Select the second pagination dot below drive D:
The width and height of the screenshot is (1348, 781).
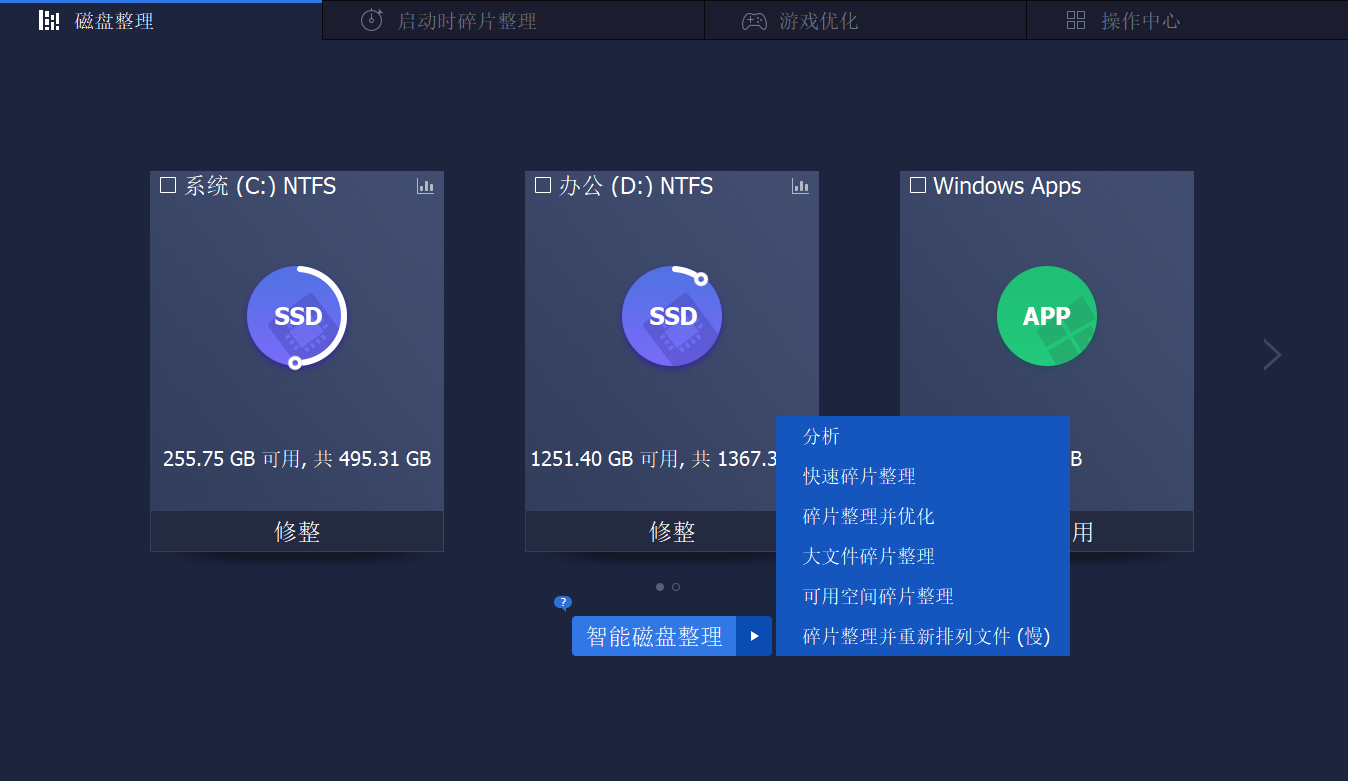pyautogui.click(x=675, y=587)
